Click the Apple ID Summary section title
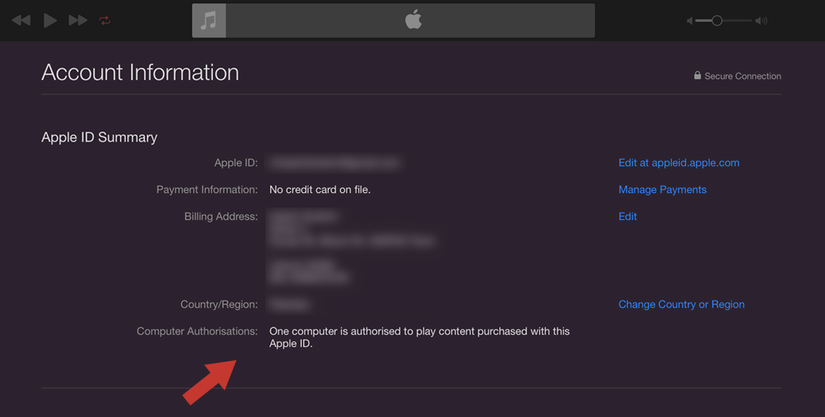The image size is (825, 417). (99, 137)
